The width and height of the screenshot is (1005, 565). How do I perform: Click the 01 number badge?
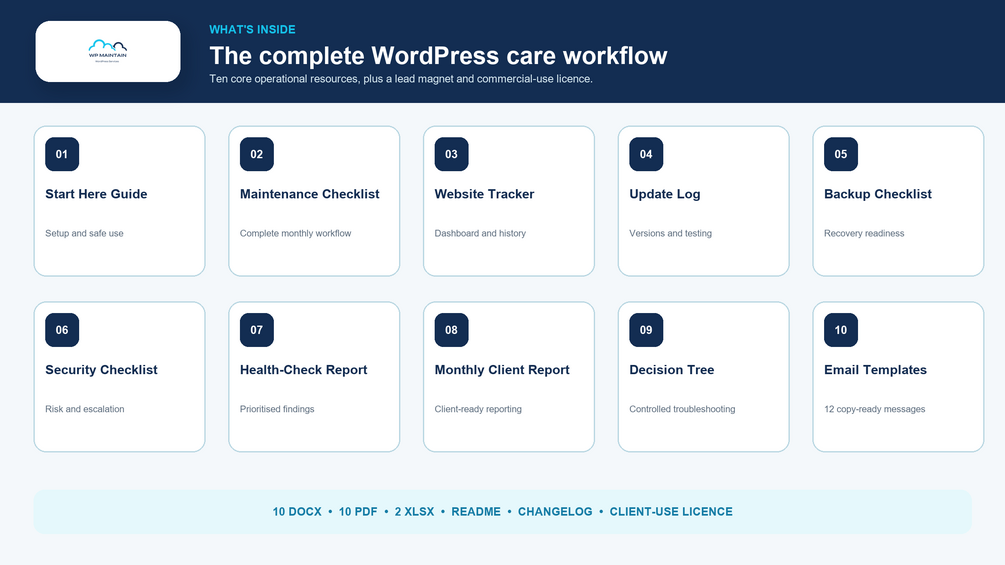pyautogui.click(x=62, y=154)
